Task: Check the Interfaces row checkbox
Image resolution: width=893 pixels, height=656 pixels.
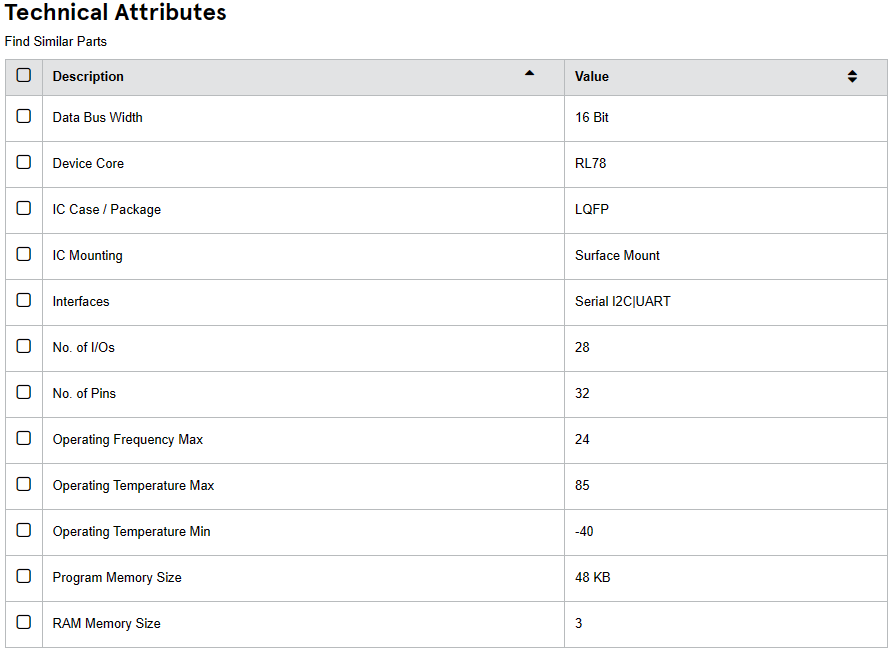Action: click(x=24, y=301)
